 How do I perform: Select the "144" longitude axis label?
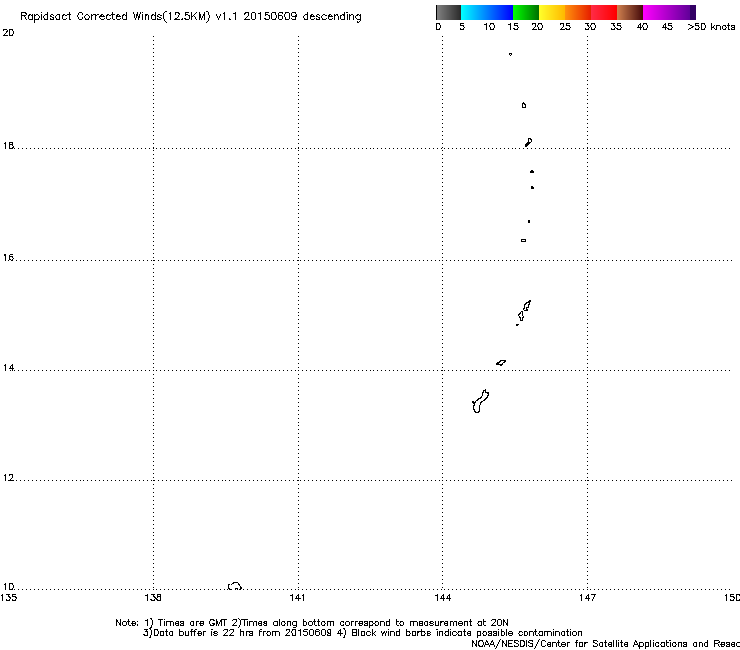click(x=443, y=598)
